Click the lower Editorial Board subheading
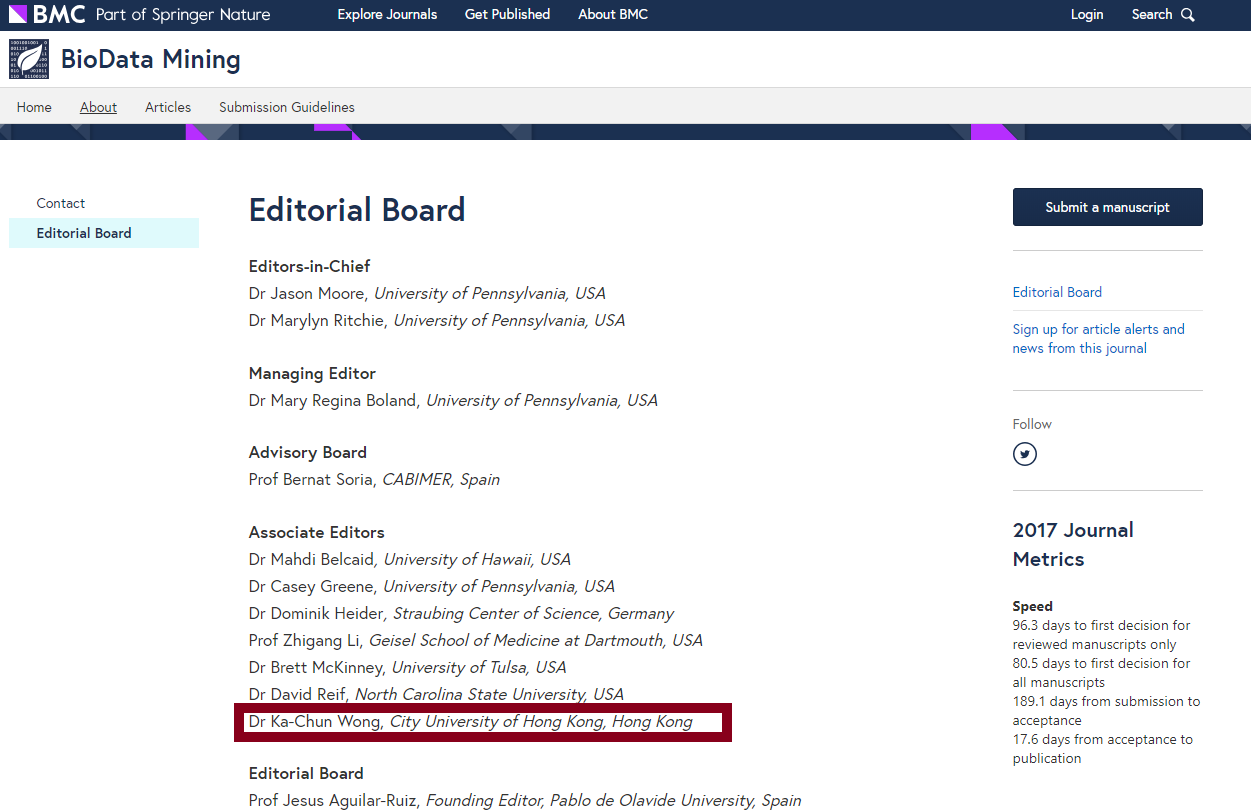 pos(306,773)
